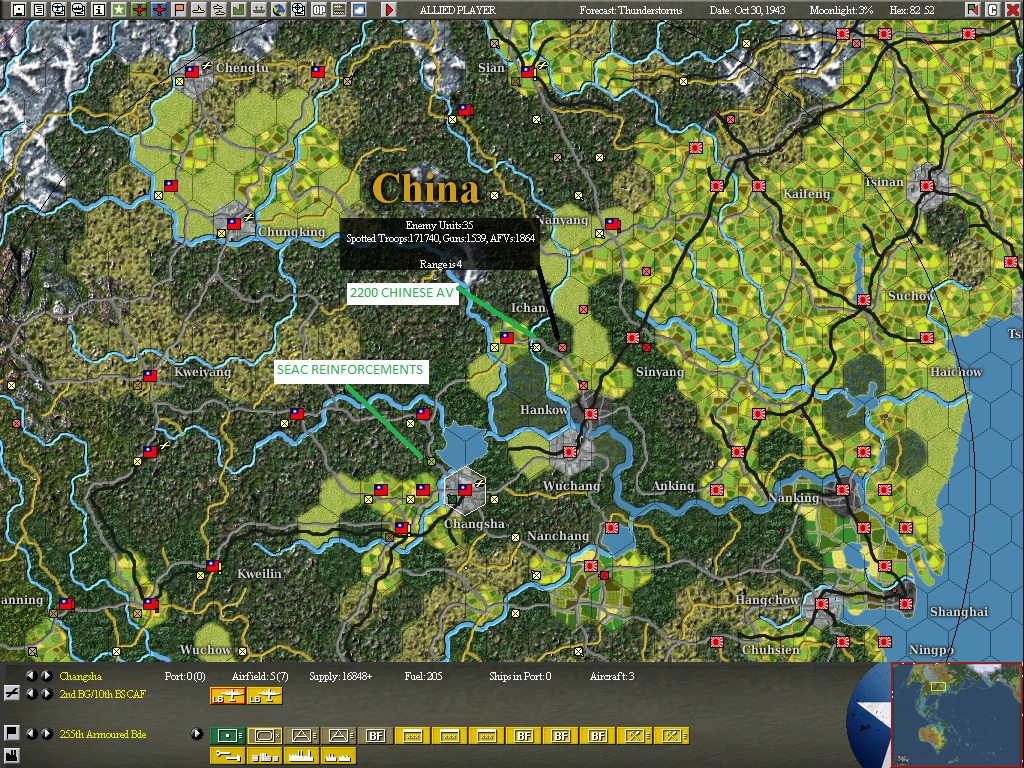Select red plane on blue background icon
Screen dimensions: 1024x768
[159, 10]
